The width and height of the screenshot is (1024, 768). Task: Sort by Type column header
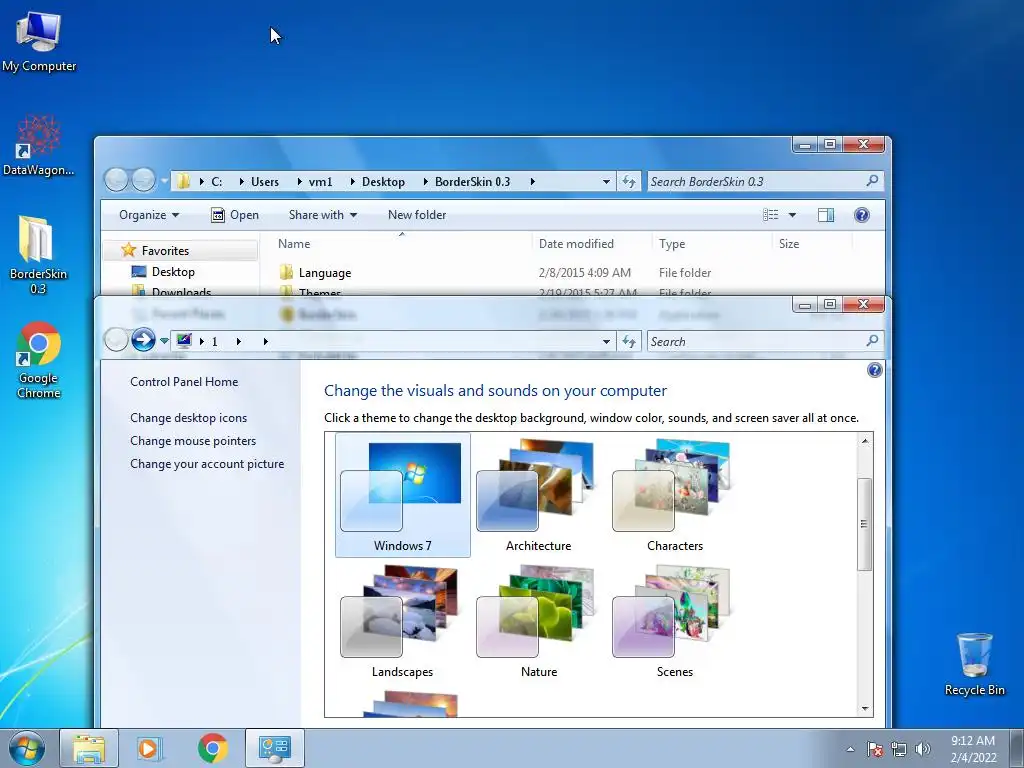pos(712,244)
